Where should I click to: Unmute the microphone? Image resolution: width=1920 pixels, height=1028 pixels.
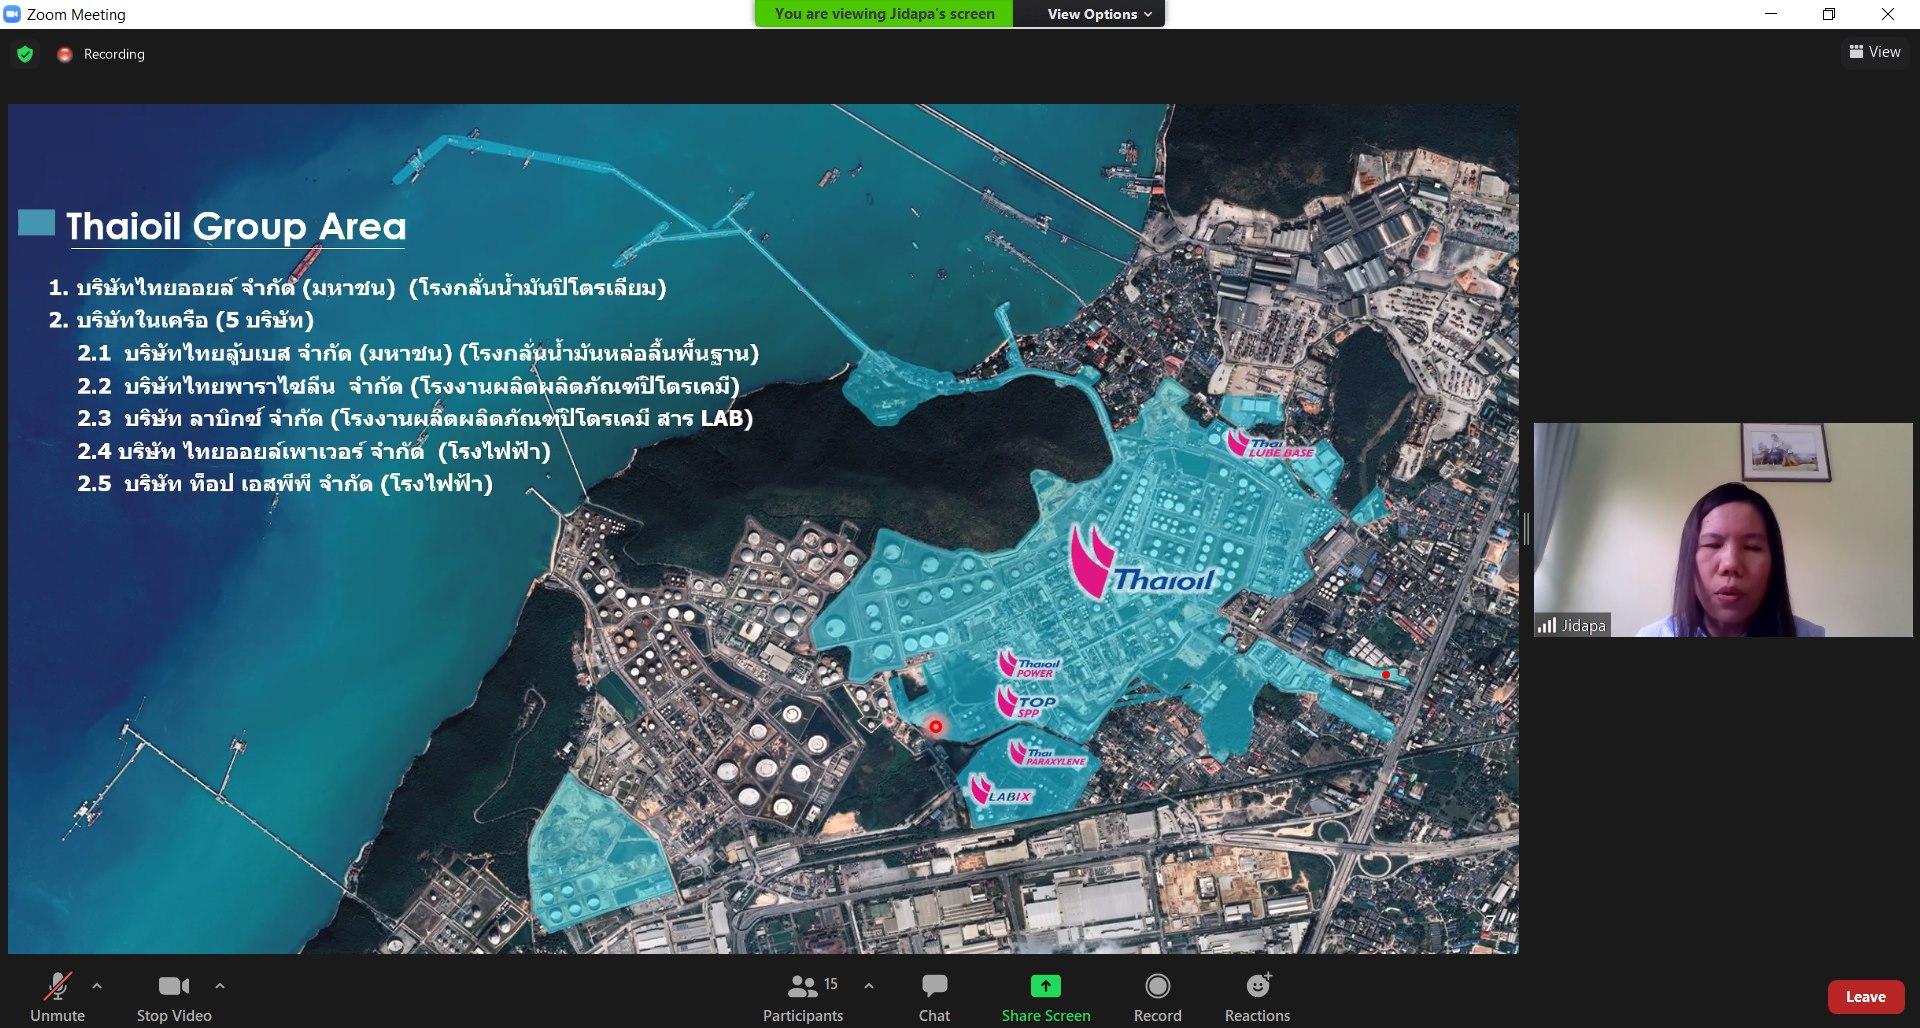57,997
